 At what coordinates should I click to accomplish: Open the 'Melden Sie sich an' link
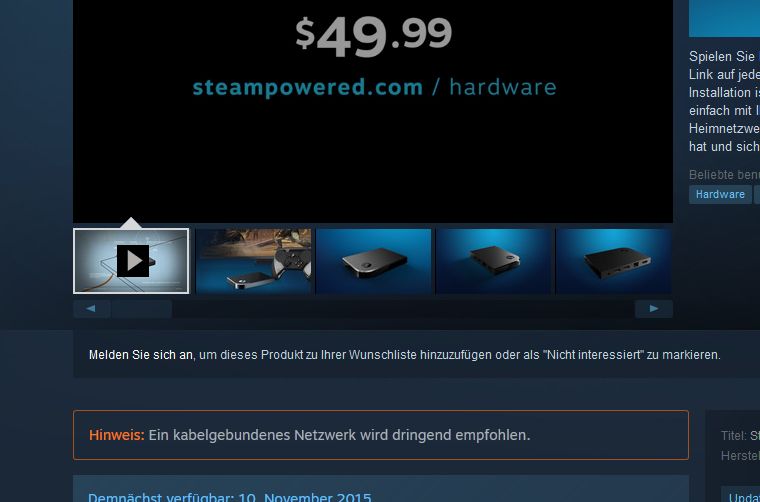(x=141, y=355)
